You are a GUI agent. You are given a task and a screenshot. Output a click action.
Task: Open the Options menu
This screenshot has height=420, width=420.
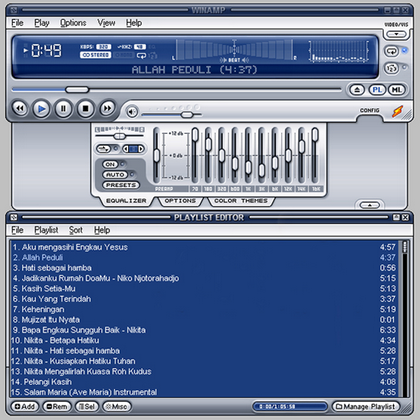tap(73, 23)
